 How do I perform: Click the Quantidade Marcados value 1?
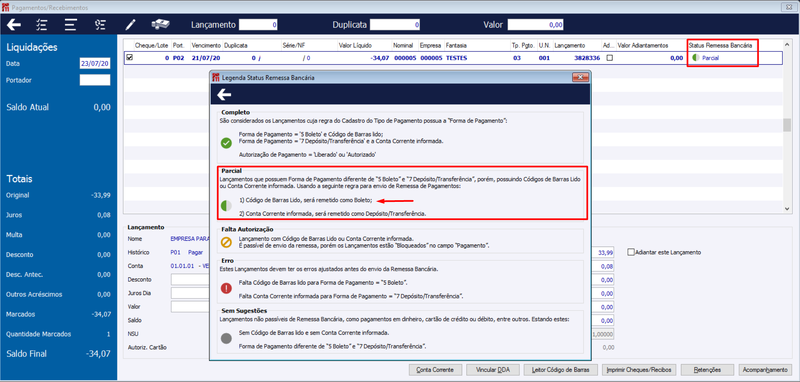tap(108, 334)
